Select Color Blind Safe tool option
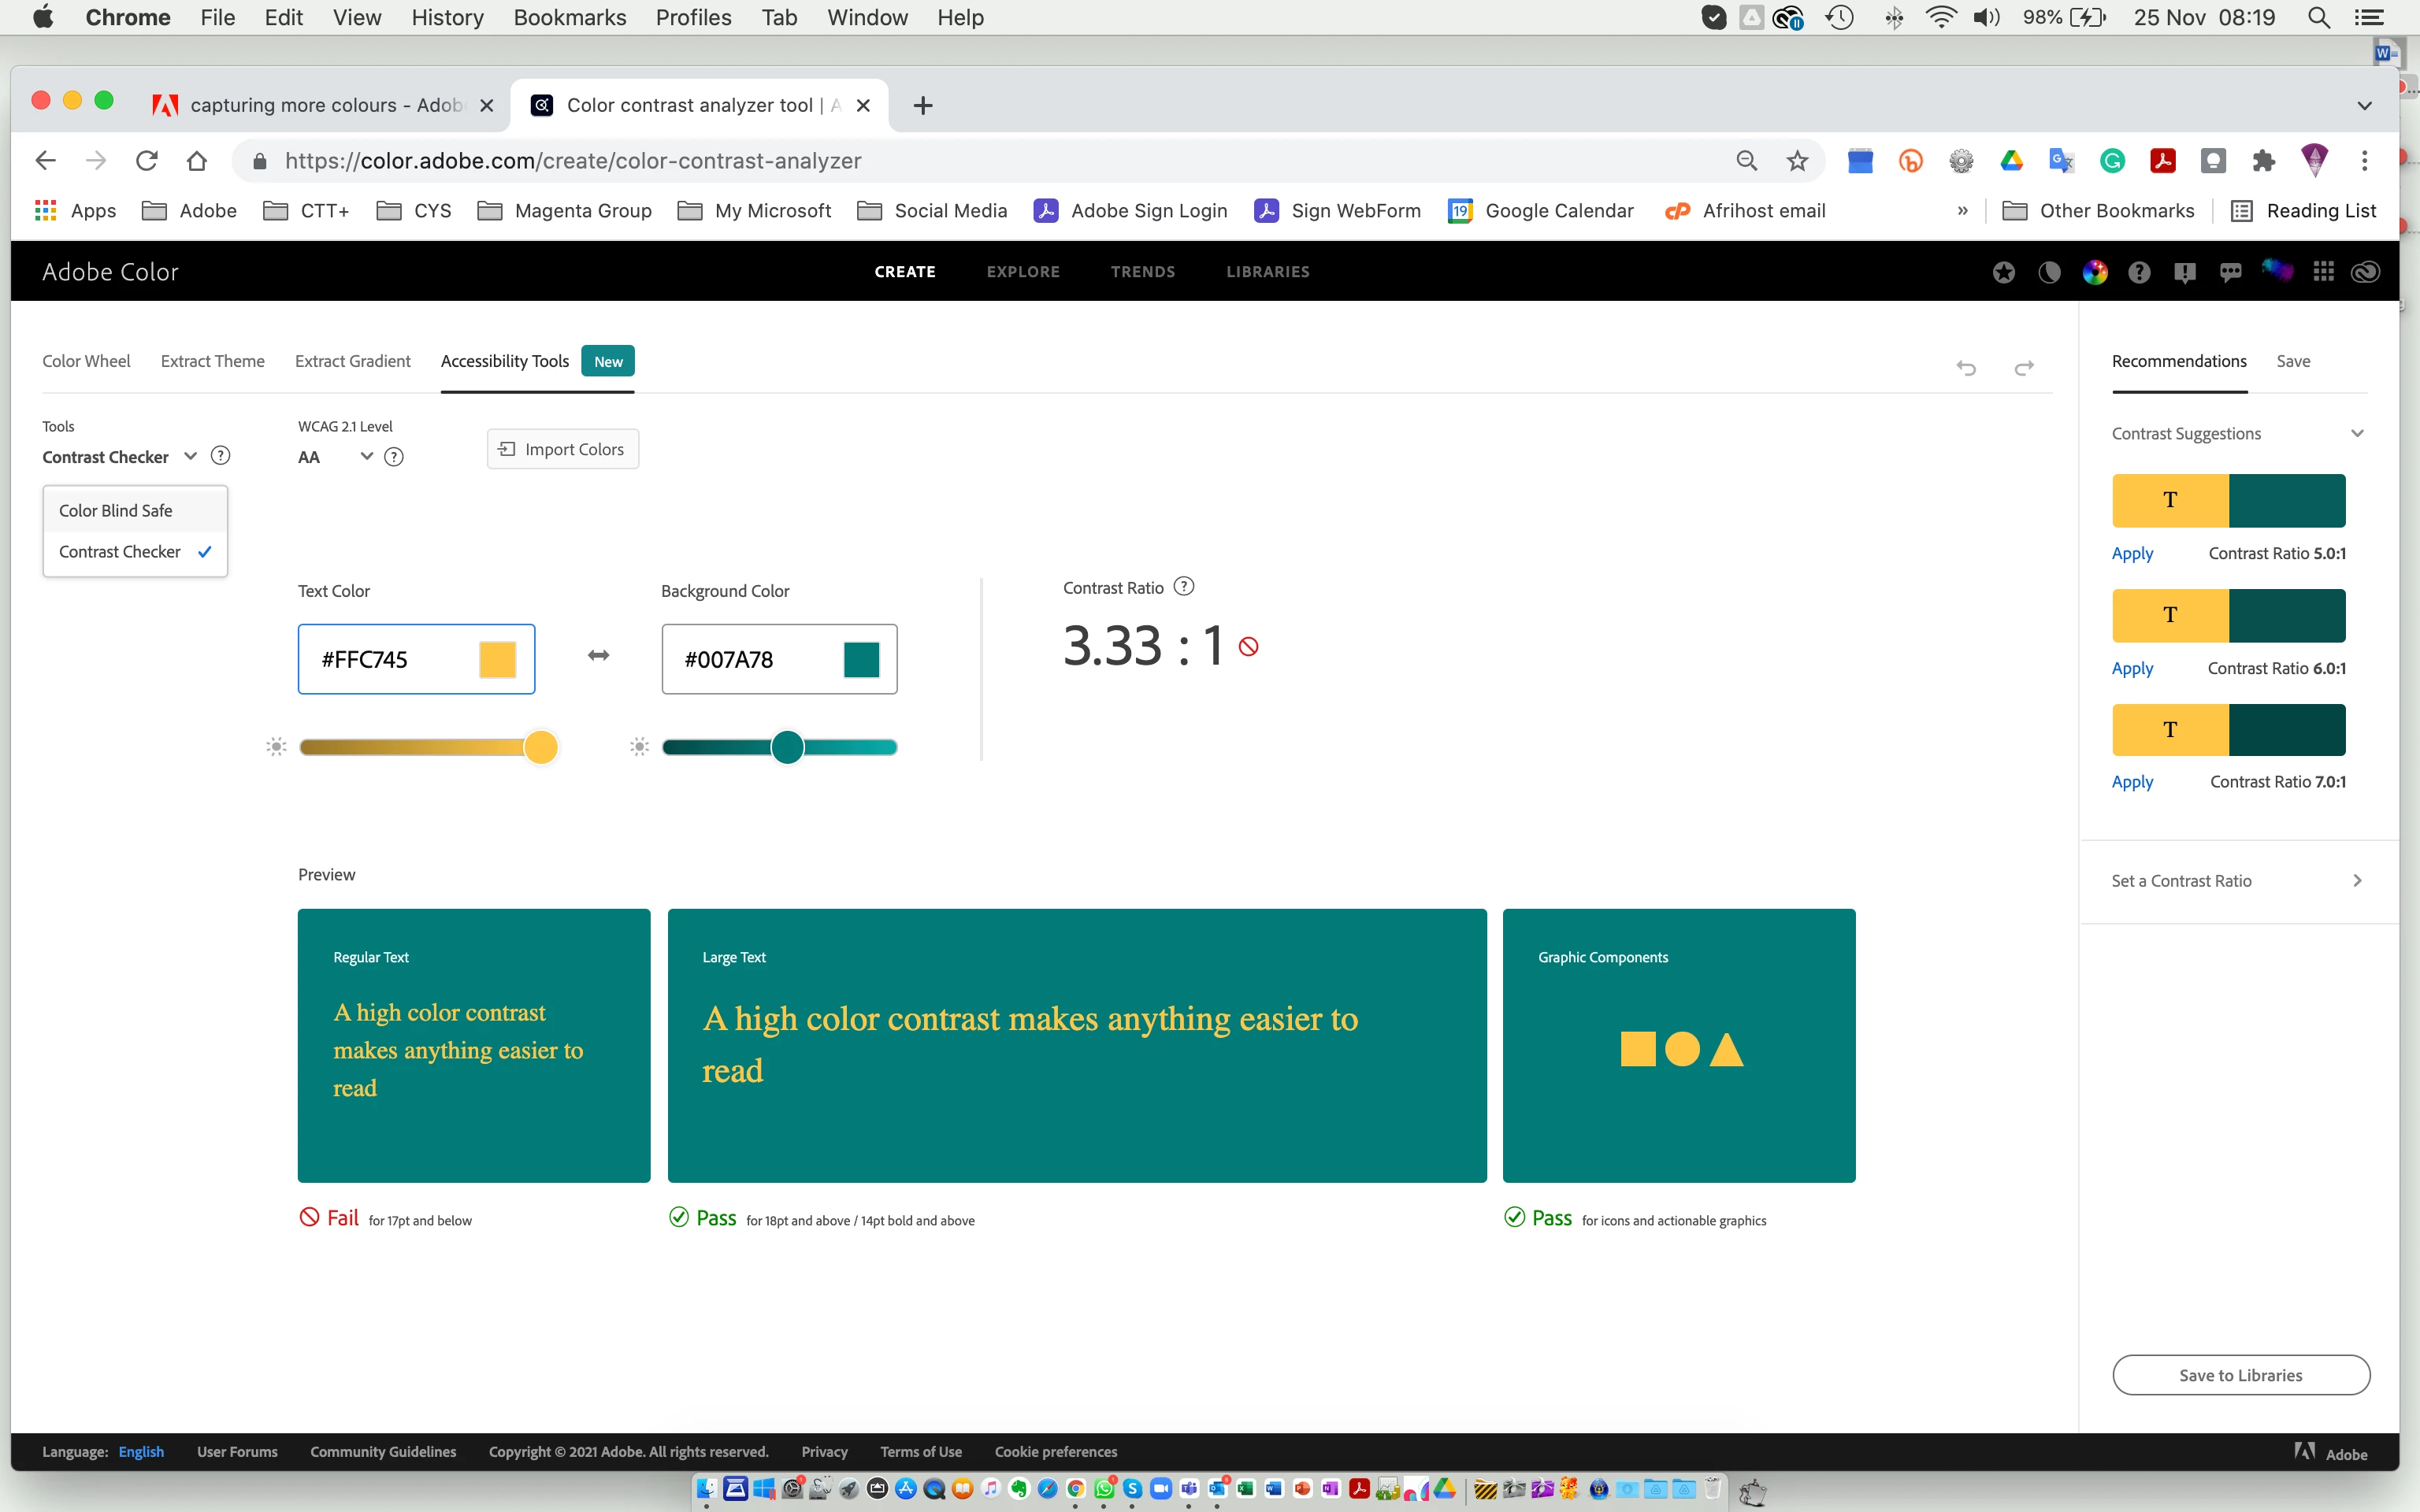The width and height of the screenshot is (2420, 1512). [x=116, y=510]
